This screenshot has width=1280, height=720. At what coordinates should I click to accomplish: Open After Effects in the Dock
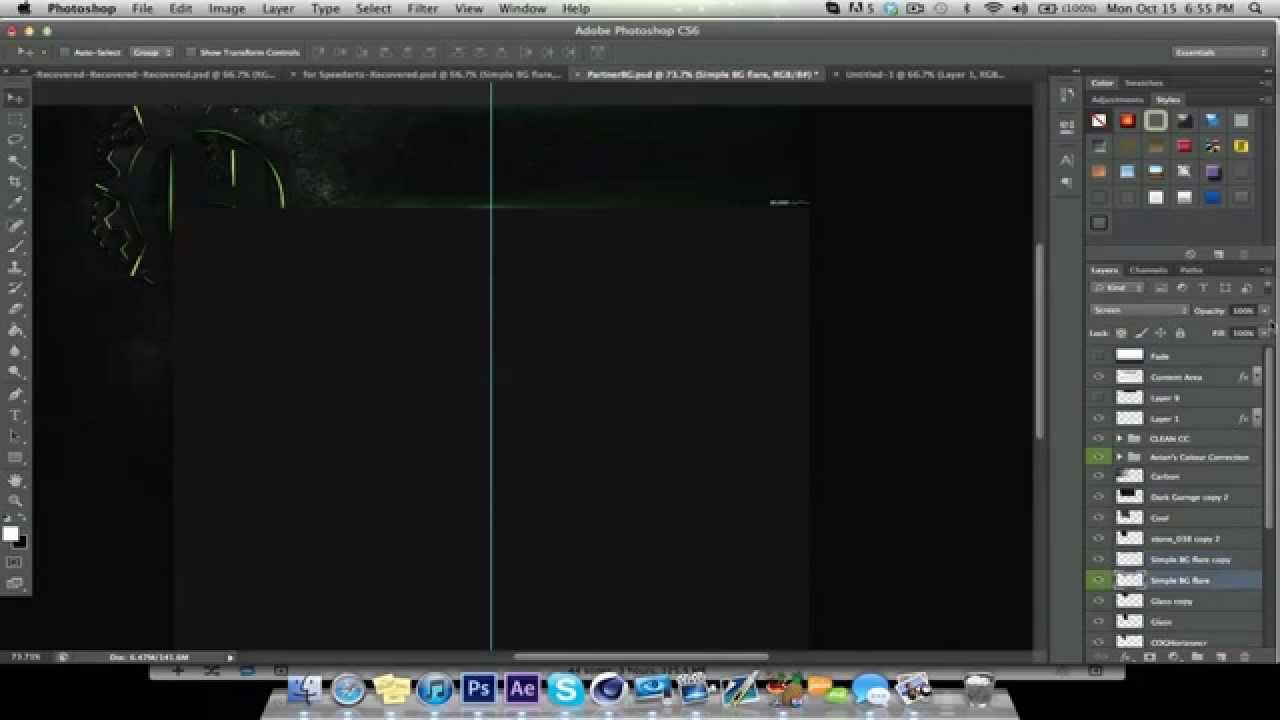(522, 688)
